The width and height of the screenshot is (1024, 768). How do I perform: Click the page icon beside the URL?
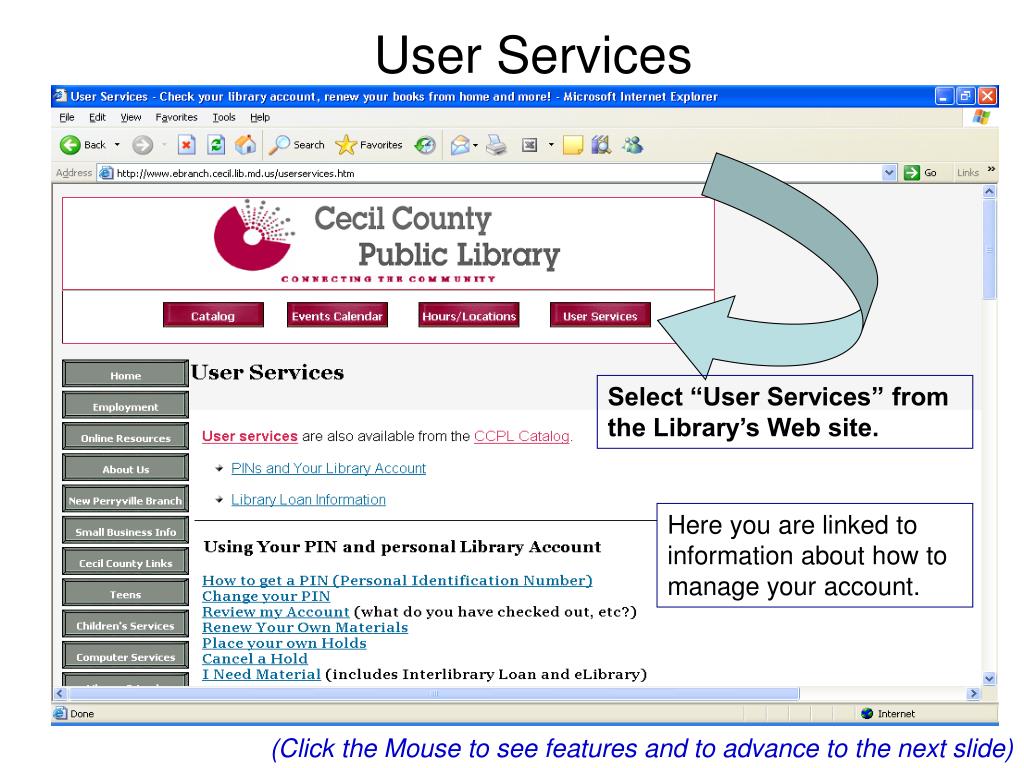(106, 173)
